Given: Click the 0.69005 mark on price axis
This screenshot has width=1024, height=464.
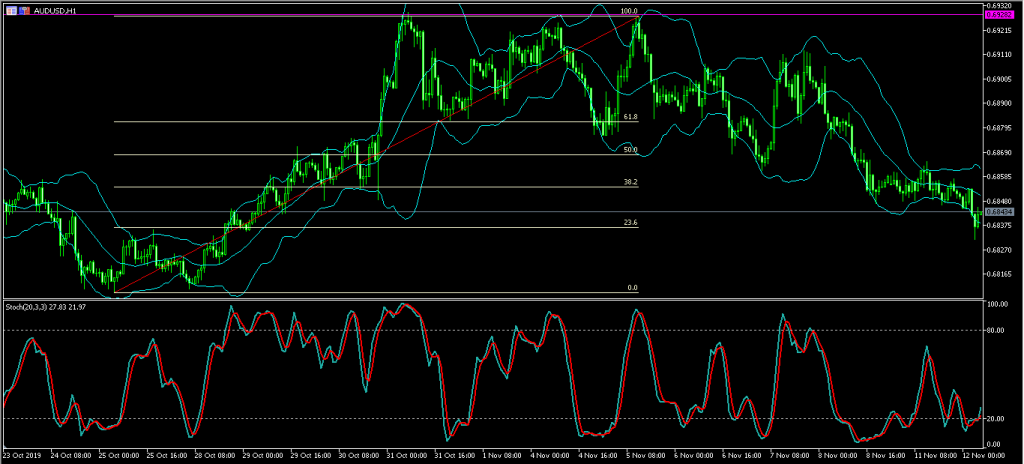Looking at the screenshot, I should tap(1000, 79).
